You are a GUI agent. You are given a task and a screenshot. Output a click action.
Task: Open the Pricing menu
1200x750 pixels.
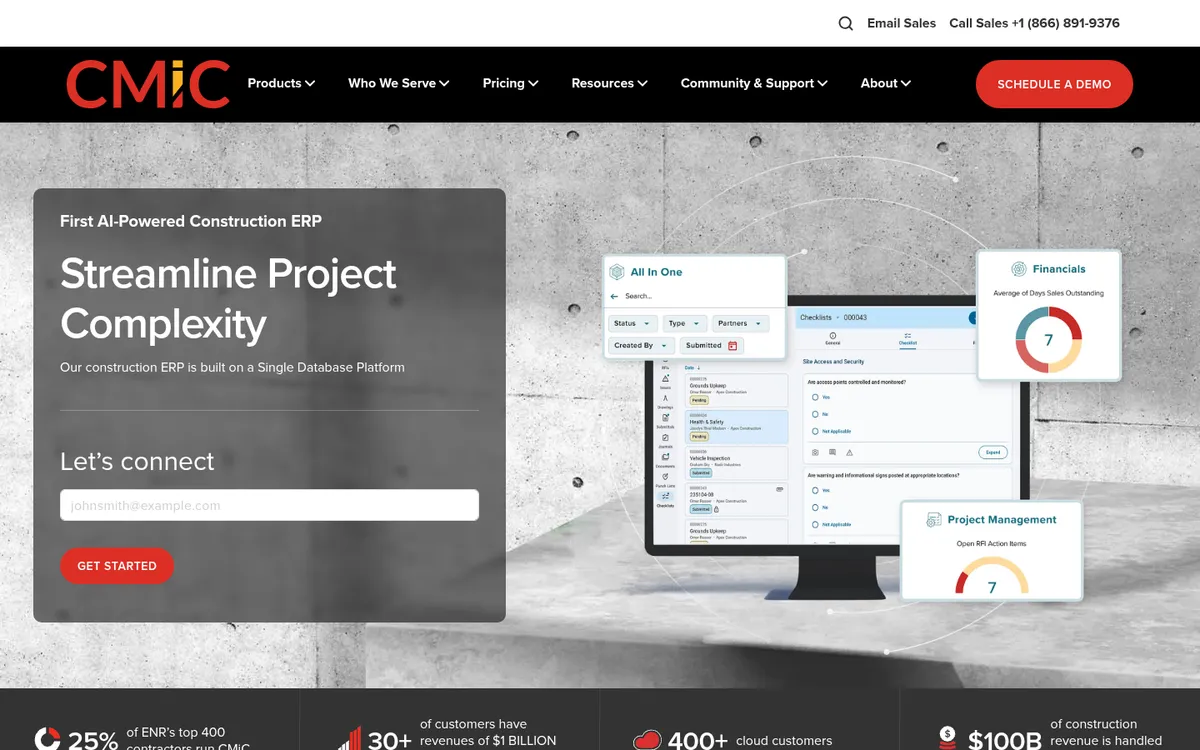[x=510, y=84]
